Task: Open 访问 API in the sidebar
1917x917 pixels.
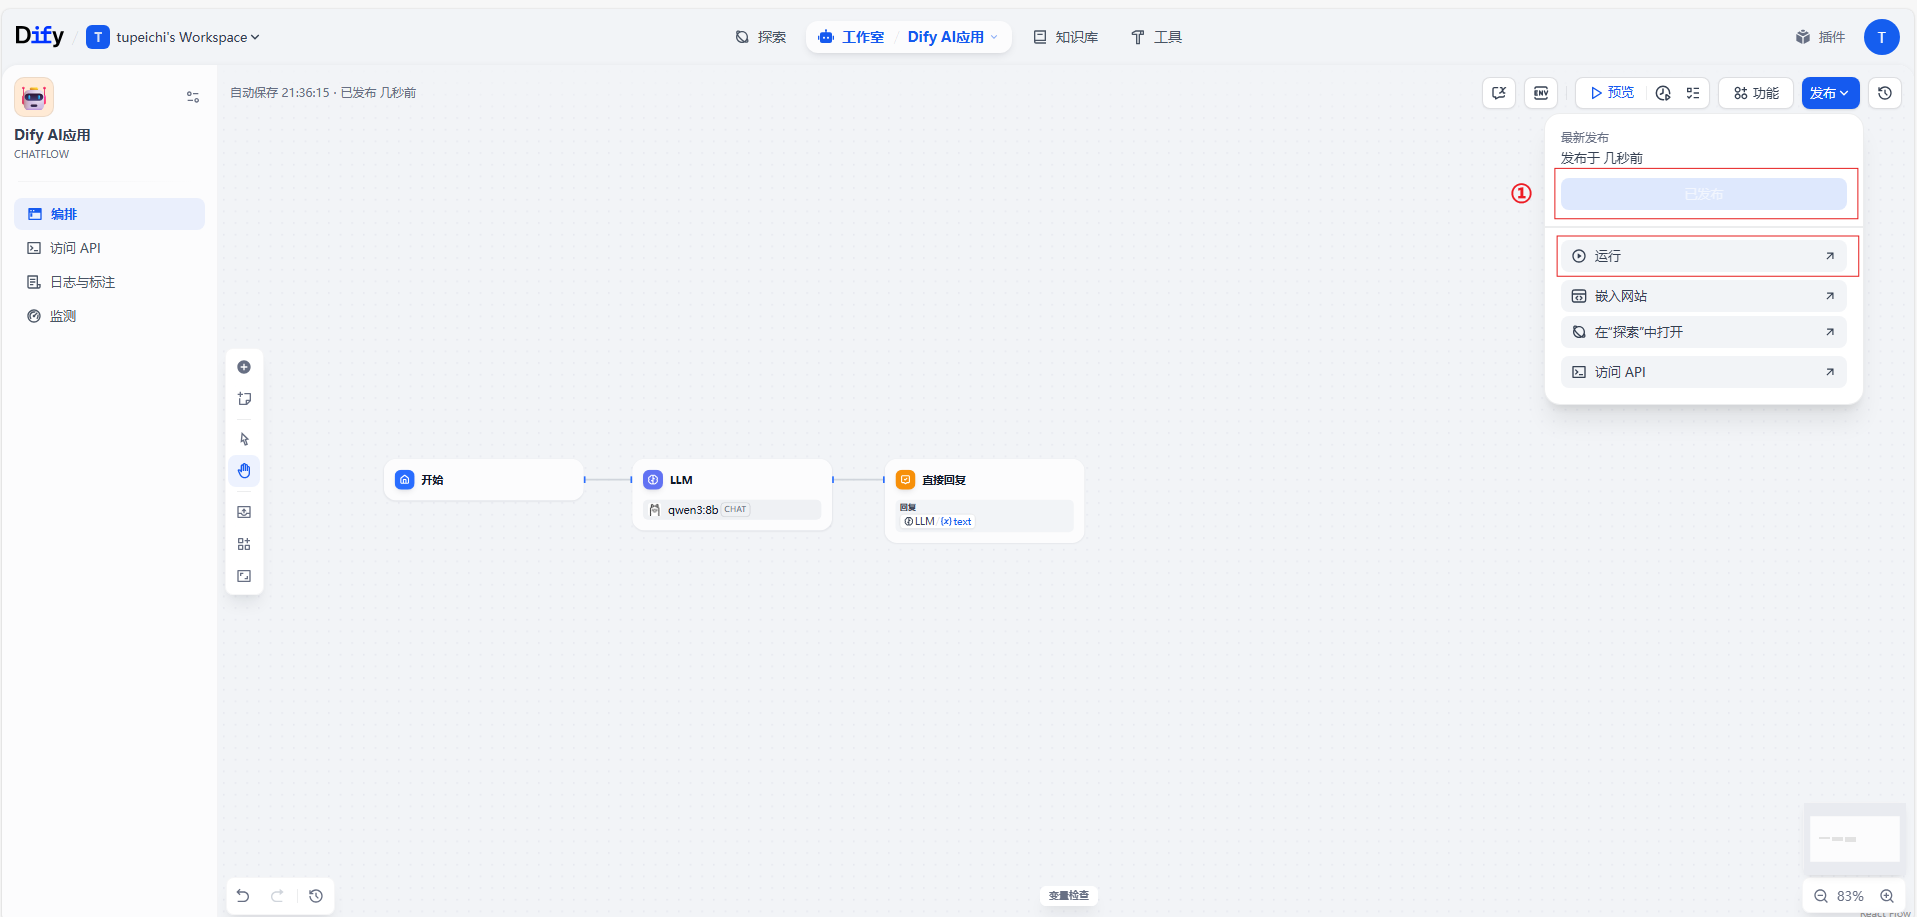Action: pos(109,248)
